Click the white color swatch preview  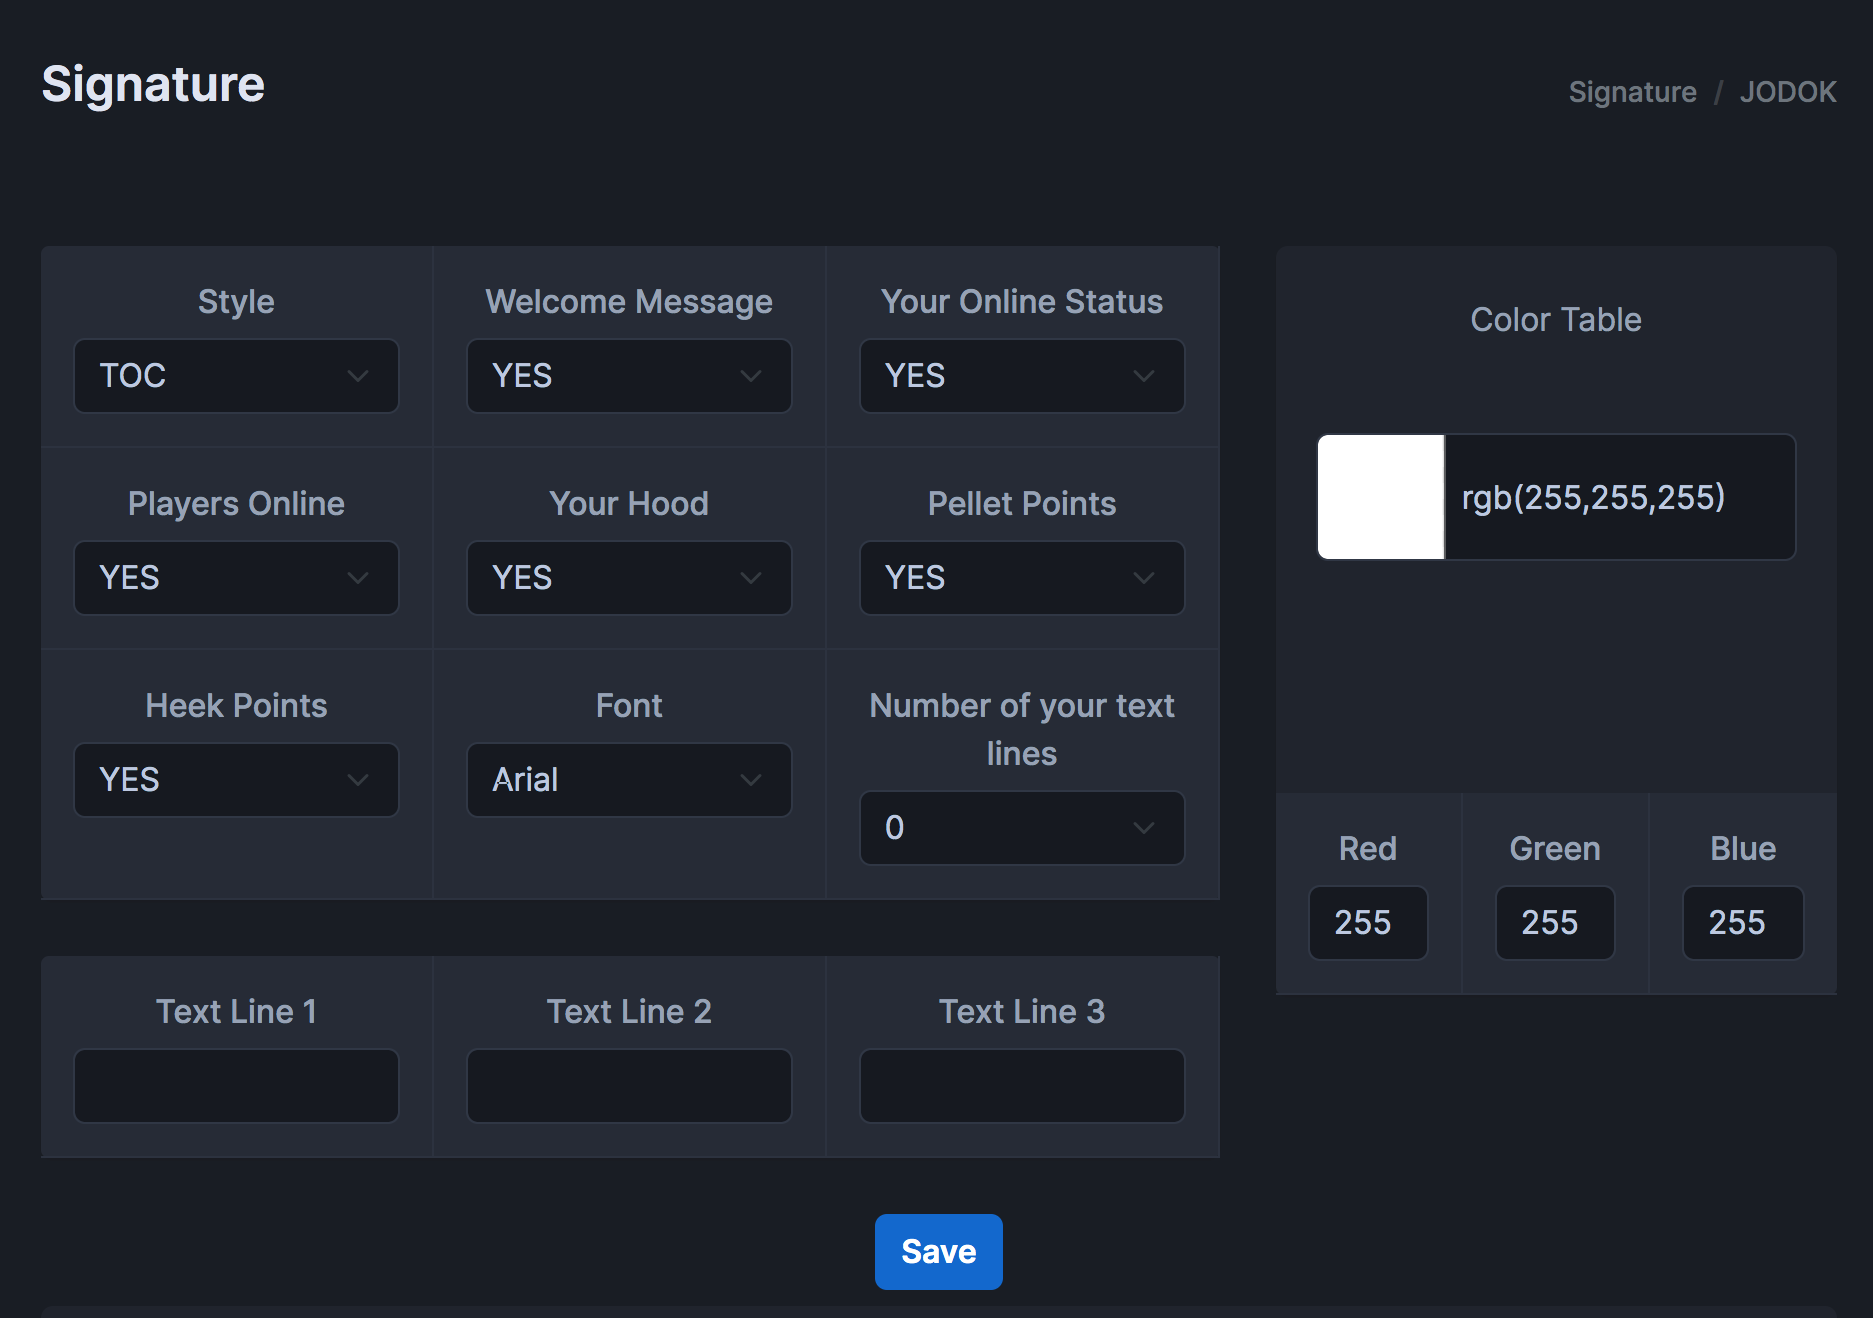(x=1381, y=497)
